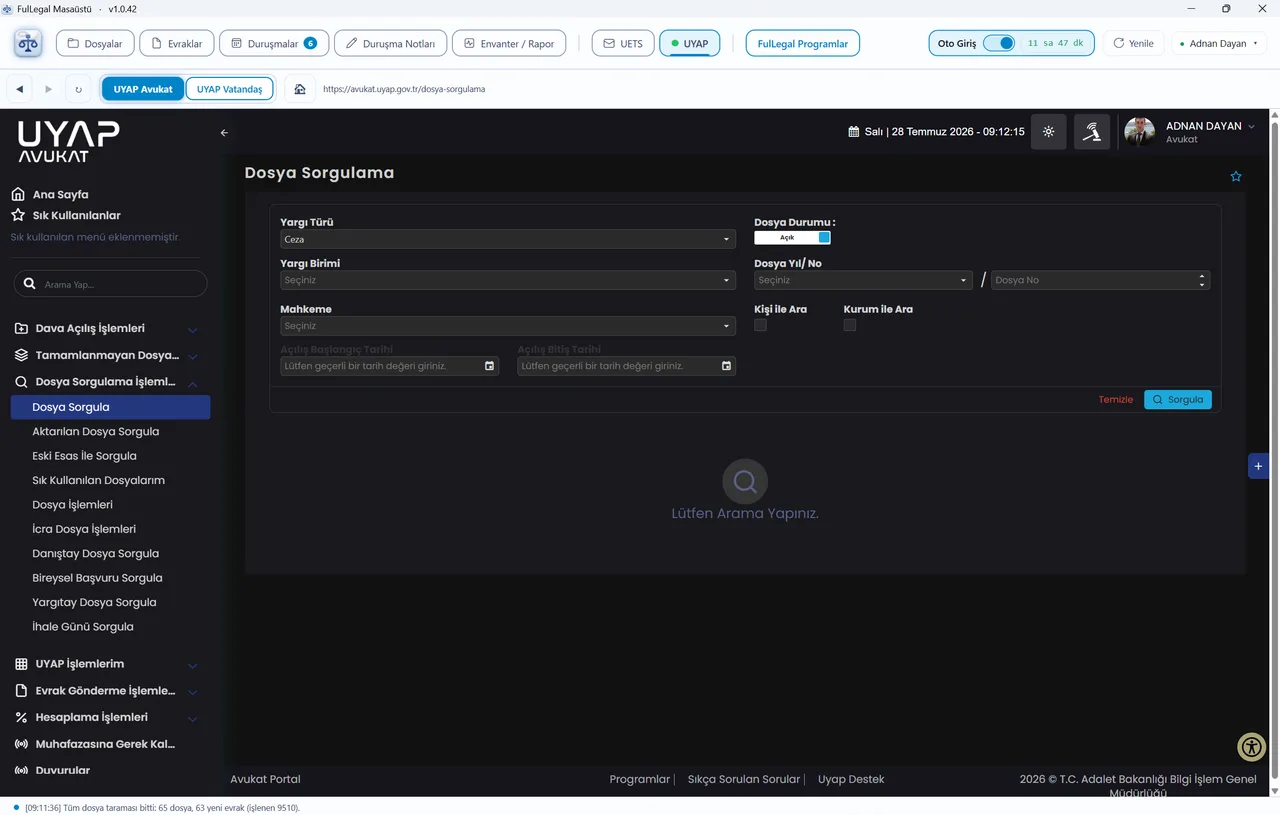Viewport: 1280px width, 815px height.
Task: Switch to the UYAP Vatandaş tab
Action: 229,89
